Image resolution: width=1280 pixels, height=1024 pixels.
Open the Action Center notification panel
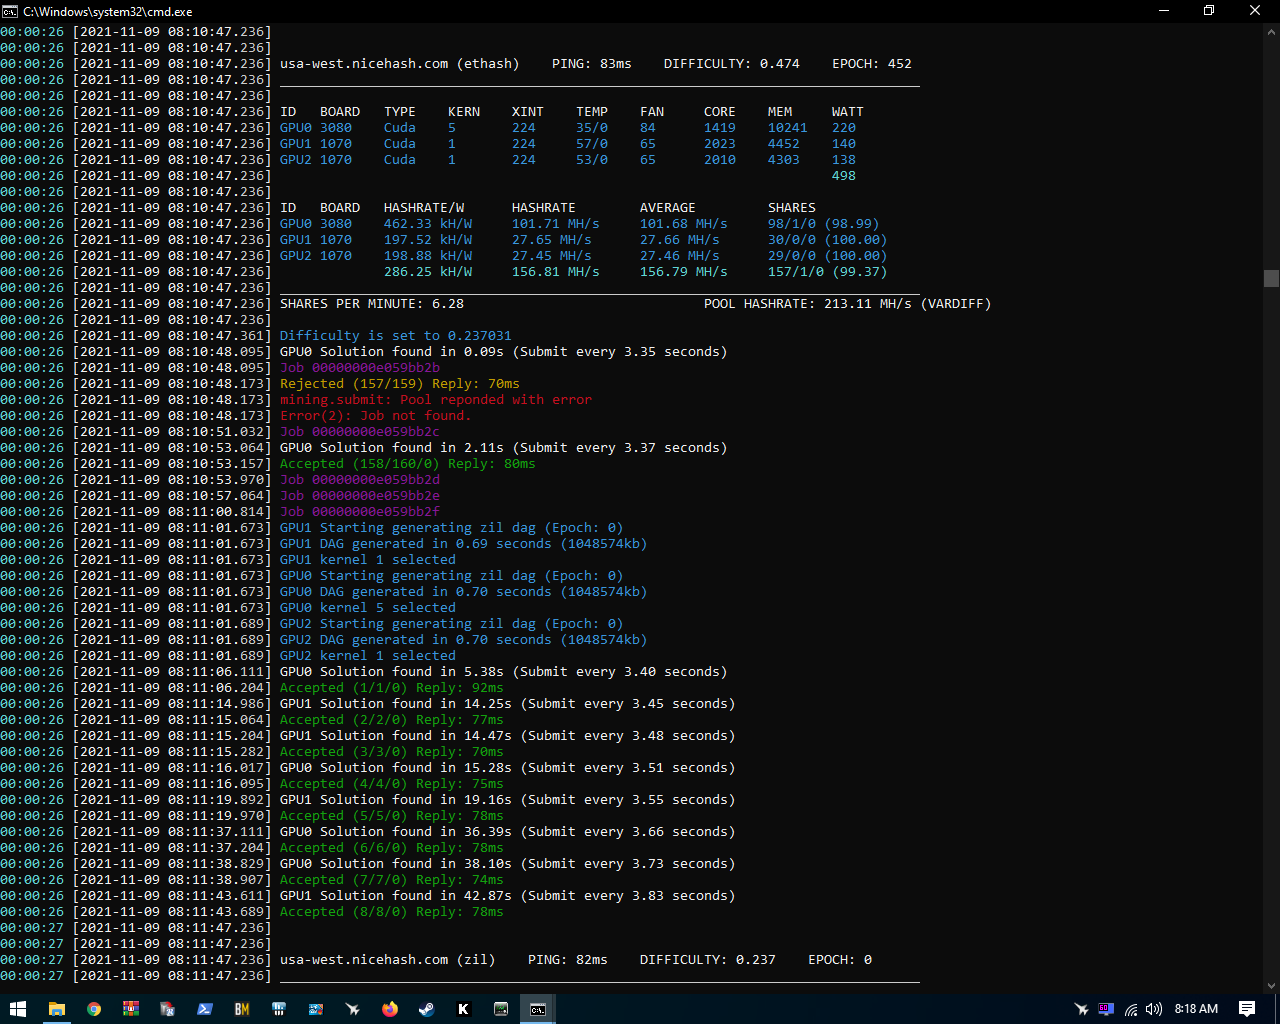(1247, 1010)
